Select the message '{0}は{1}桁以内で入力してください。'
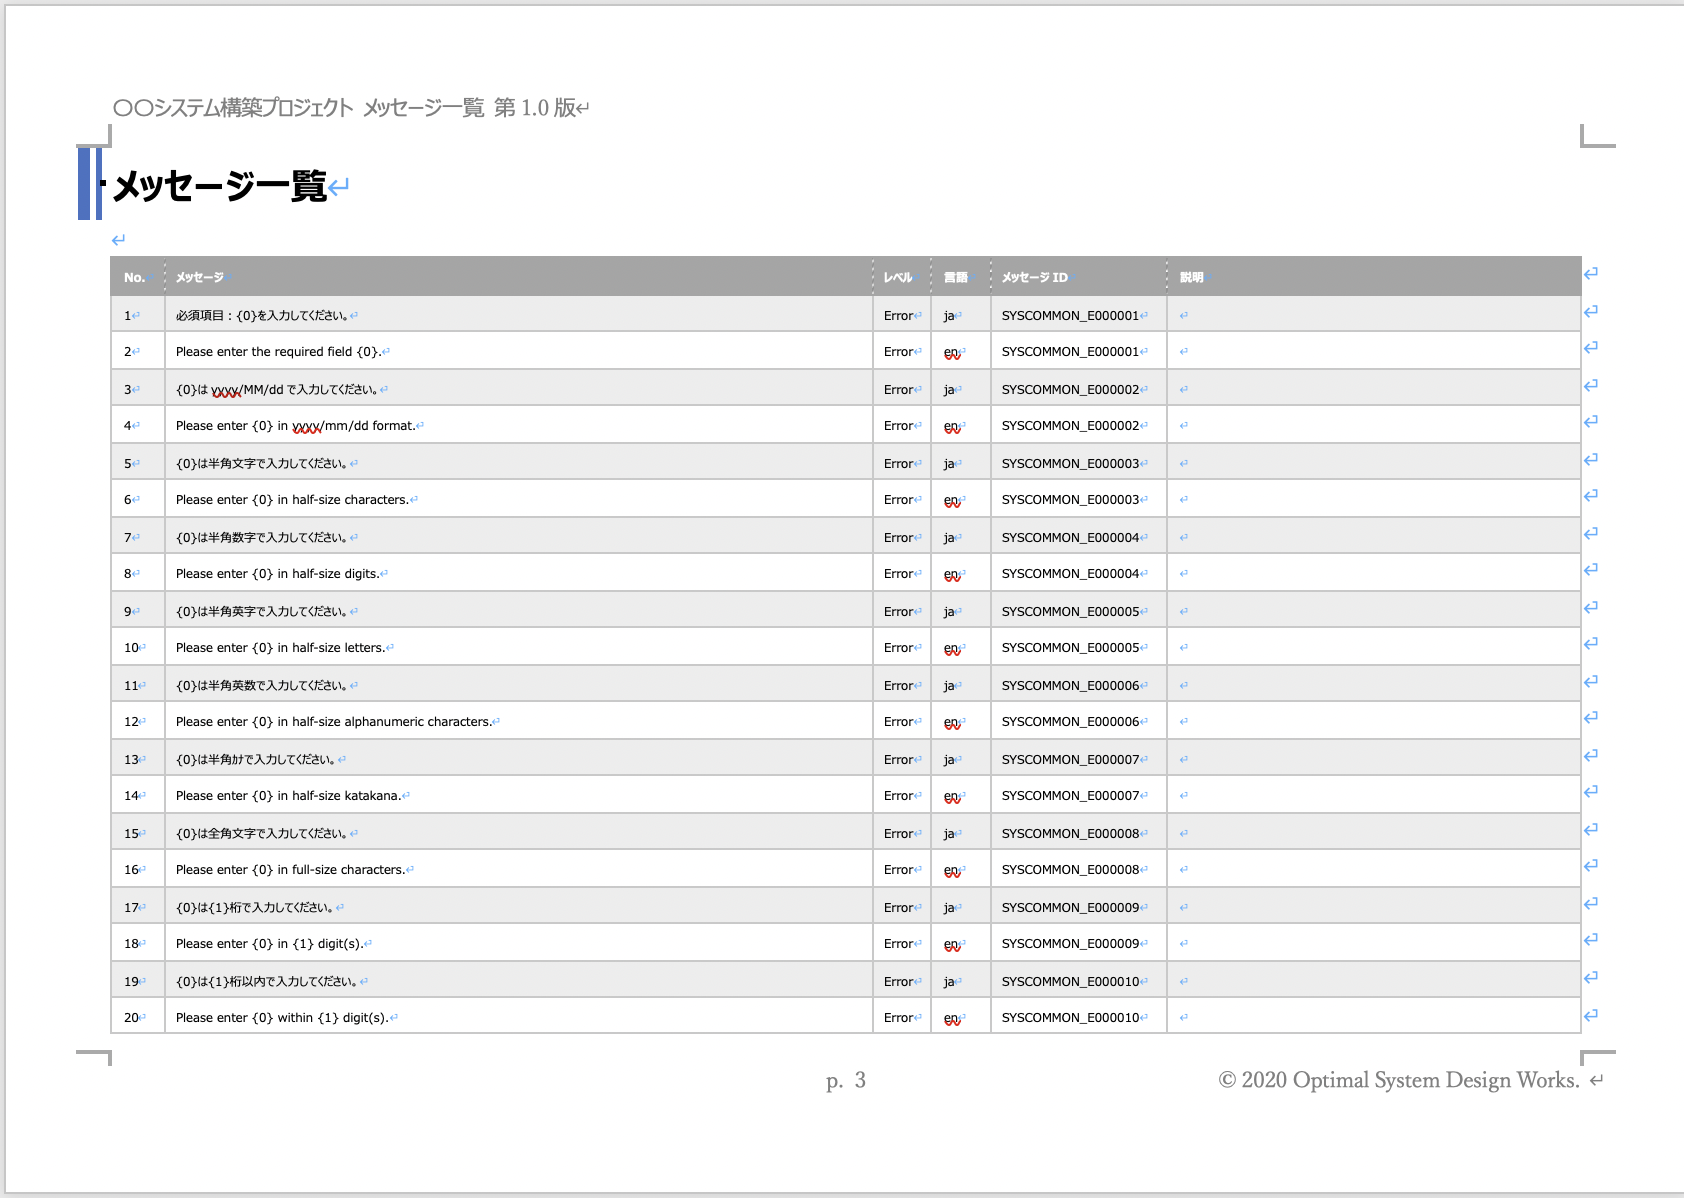The image size is (1684, 1198). click(x=267, y=982)
